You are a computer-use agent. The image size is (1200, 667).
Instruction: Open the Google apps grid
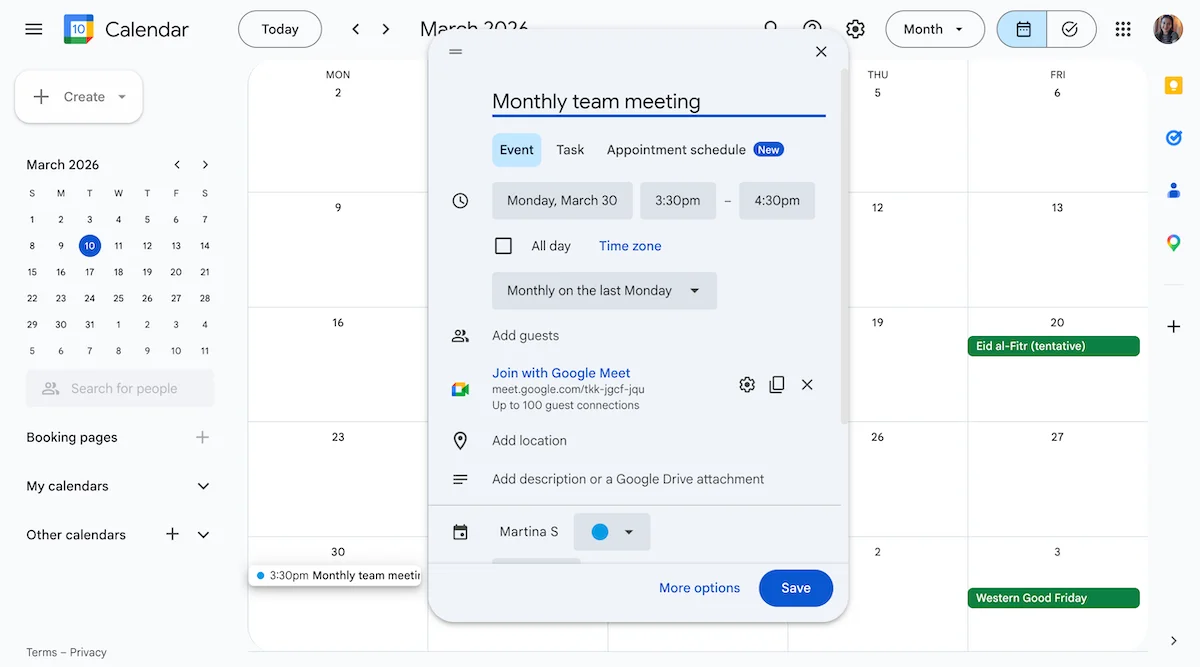(x=1123, y=29)
